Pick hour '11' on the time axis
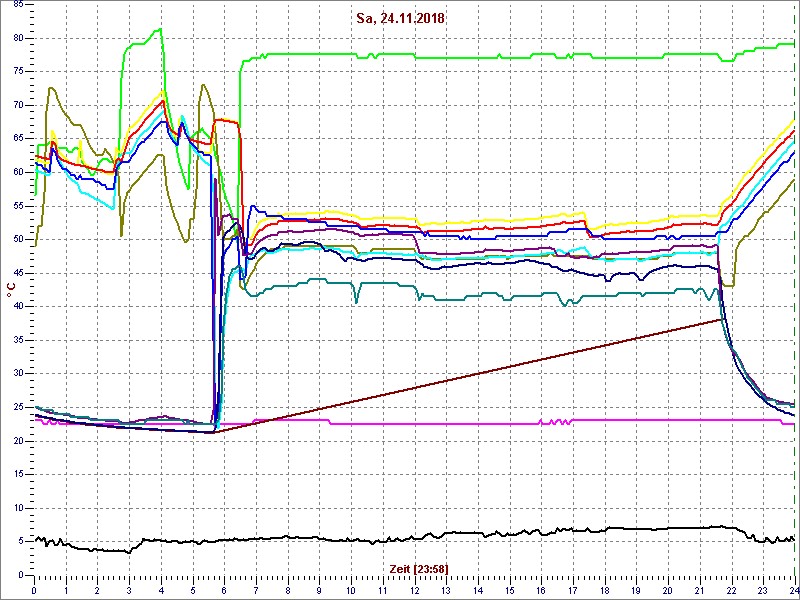 click(383, 590)
